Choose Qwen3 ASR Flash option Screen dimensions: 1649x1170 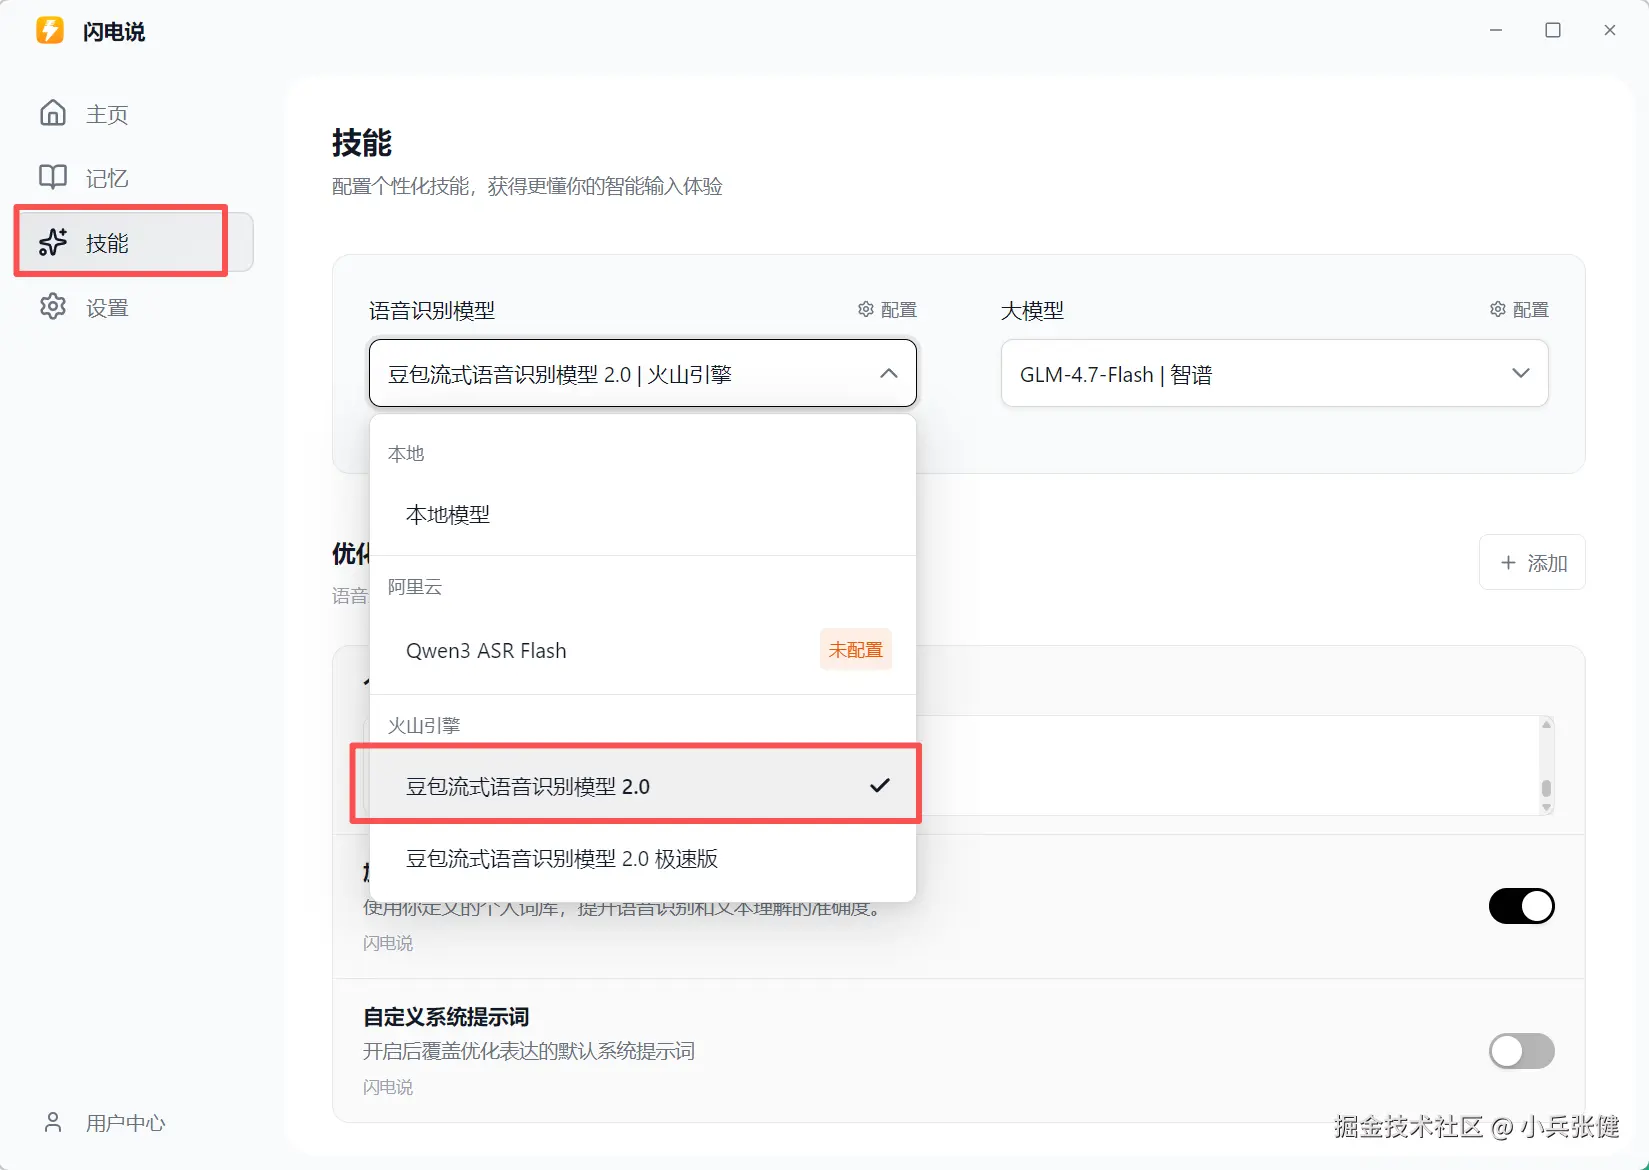(643, 650)
